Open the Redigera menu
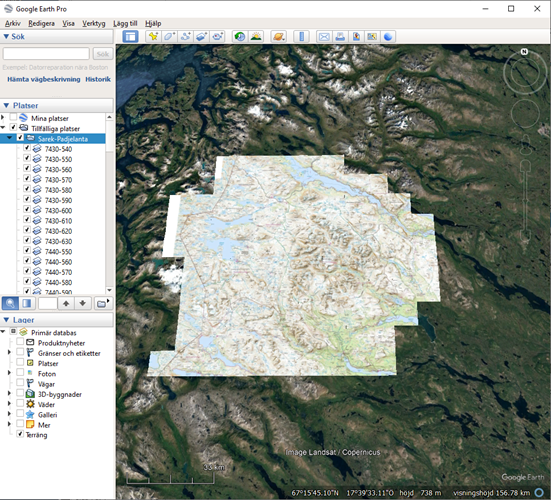 click(x=41, y=24)
